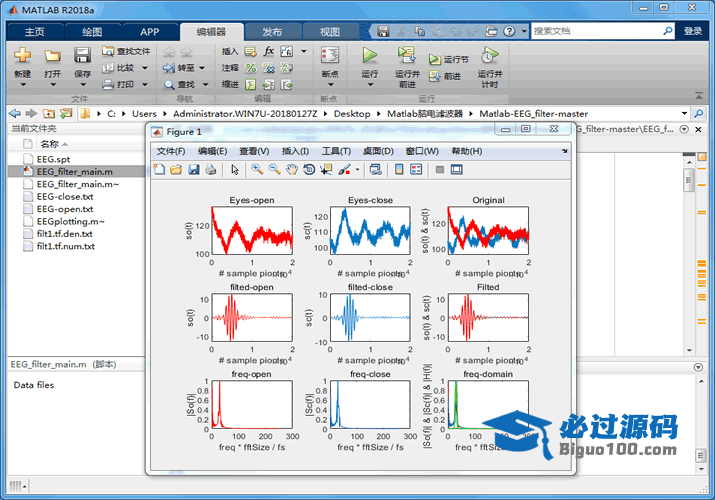Expand the Print dropdown arrow in ribbon
715x500 pixels.
point(145,84)
